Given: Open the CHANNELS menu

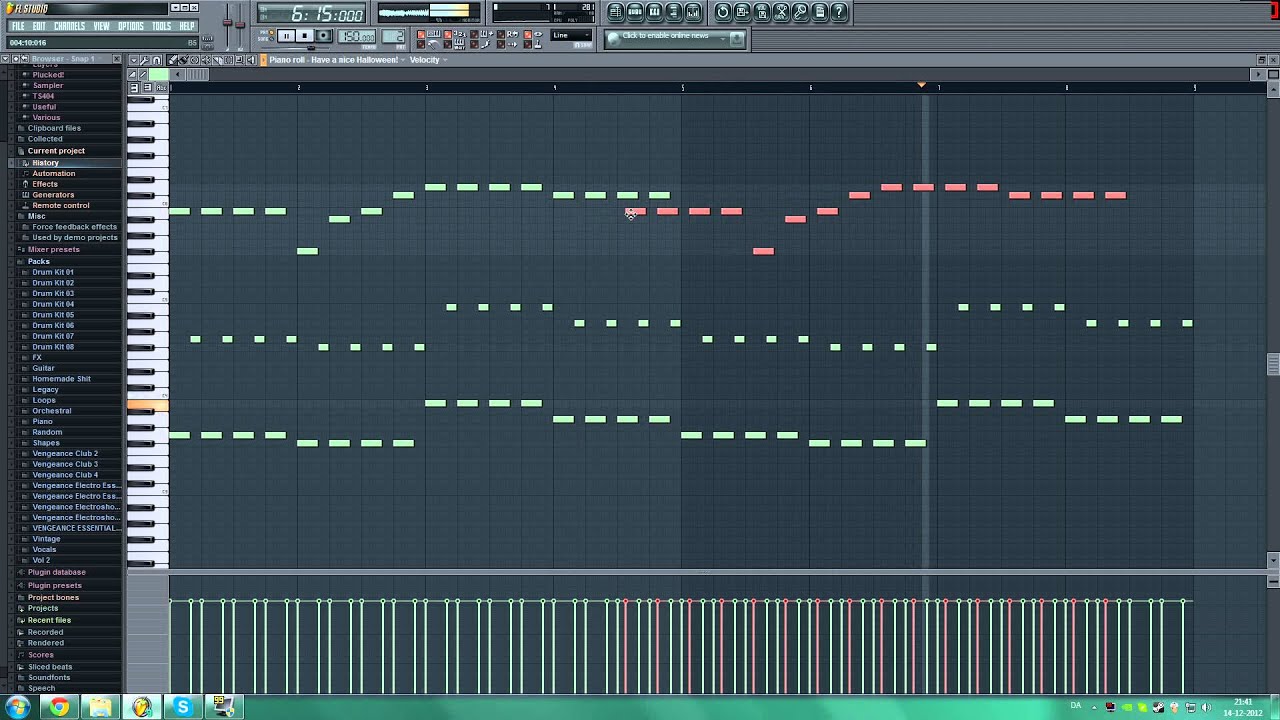Looking at the screenshot, I should point(69,26).
